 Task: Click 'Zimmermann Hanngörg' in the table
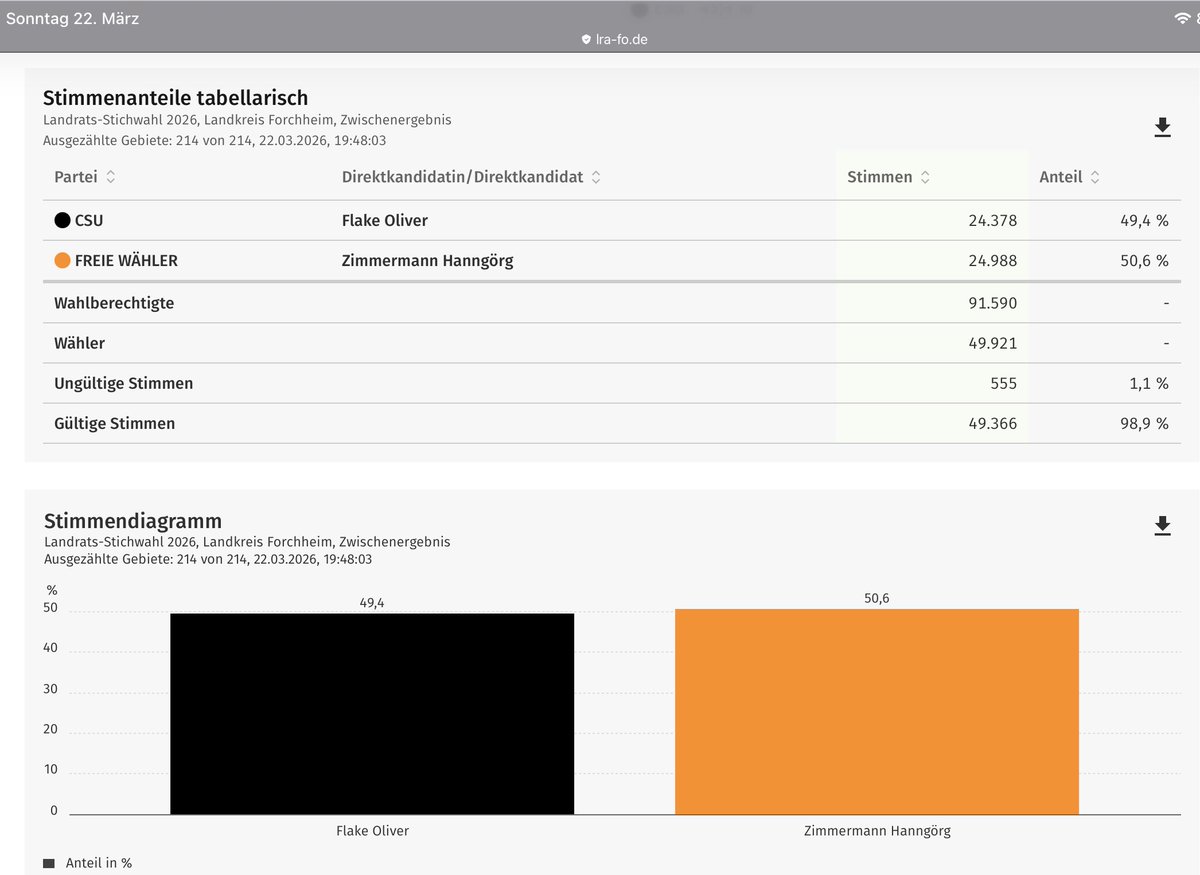(428, 261)
